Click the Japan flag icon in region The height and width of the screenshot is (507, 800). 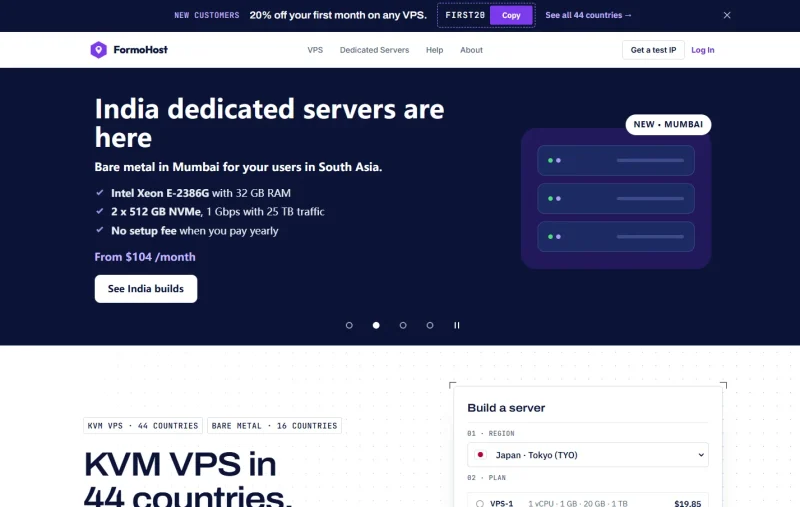[x=480, y=454]
